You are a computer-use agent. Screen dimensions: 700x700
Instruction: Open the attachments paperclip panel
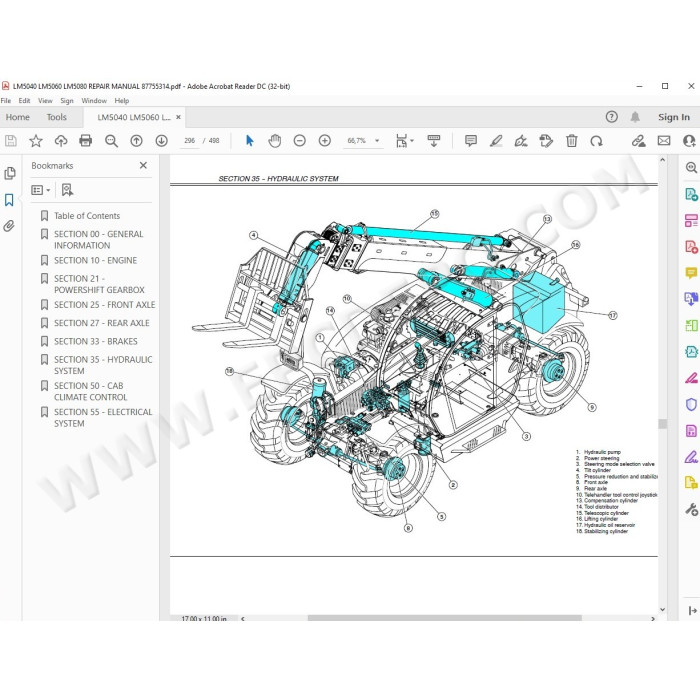[x=9, y=226]
